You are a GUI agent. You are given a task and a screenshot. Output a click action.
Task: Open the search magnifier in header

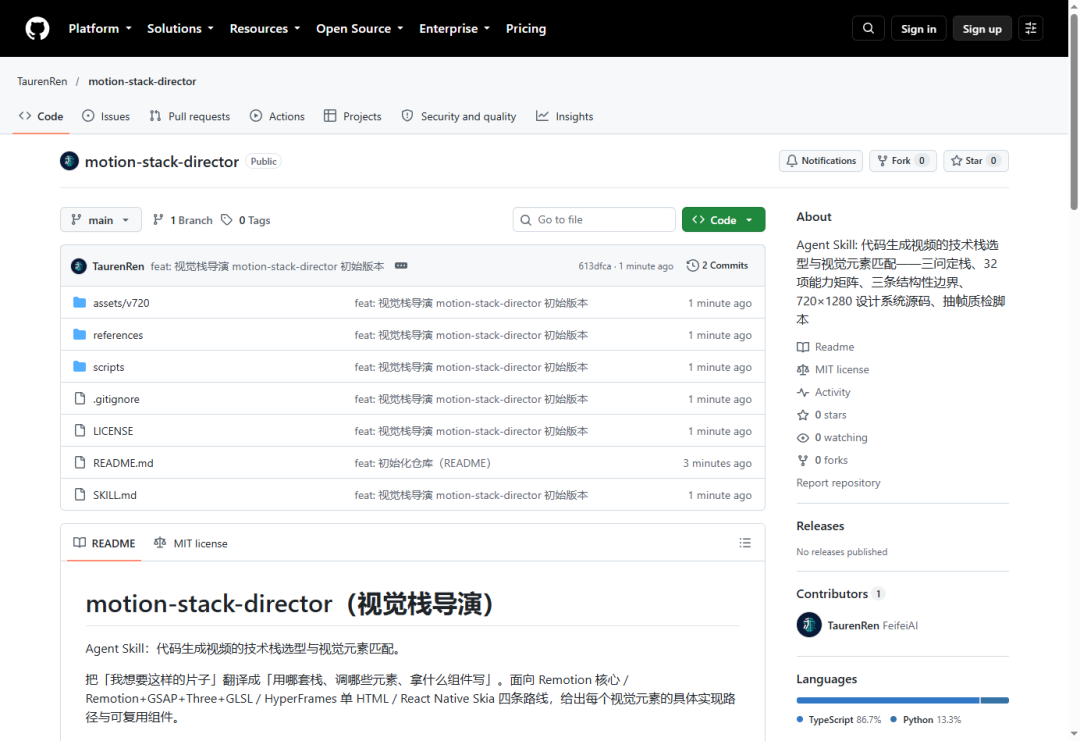pyautogui.click(x=868, y=29)
